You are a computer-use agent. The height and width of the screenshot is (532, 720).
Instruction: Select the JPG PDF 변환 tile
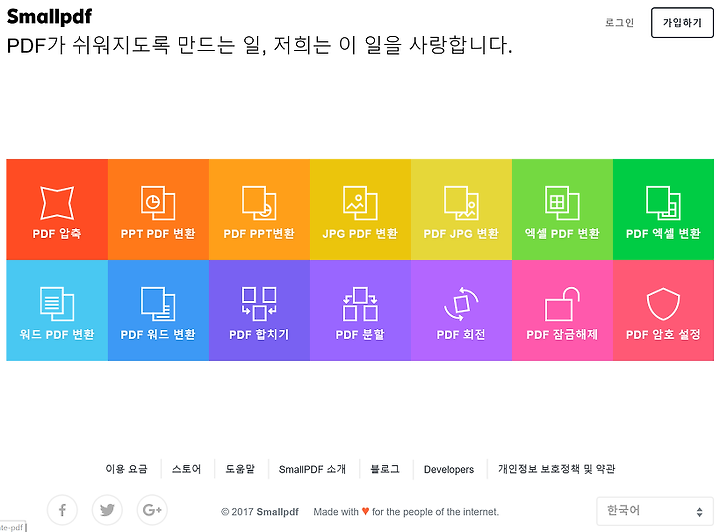360,209
